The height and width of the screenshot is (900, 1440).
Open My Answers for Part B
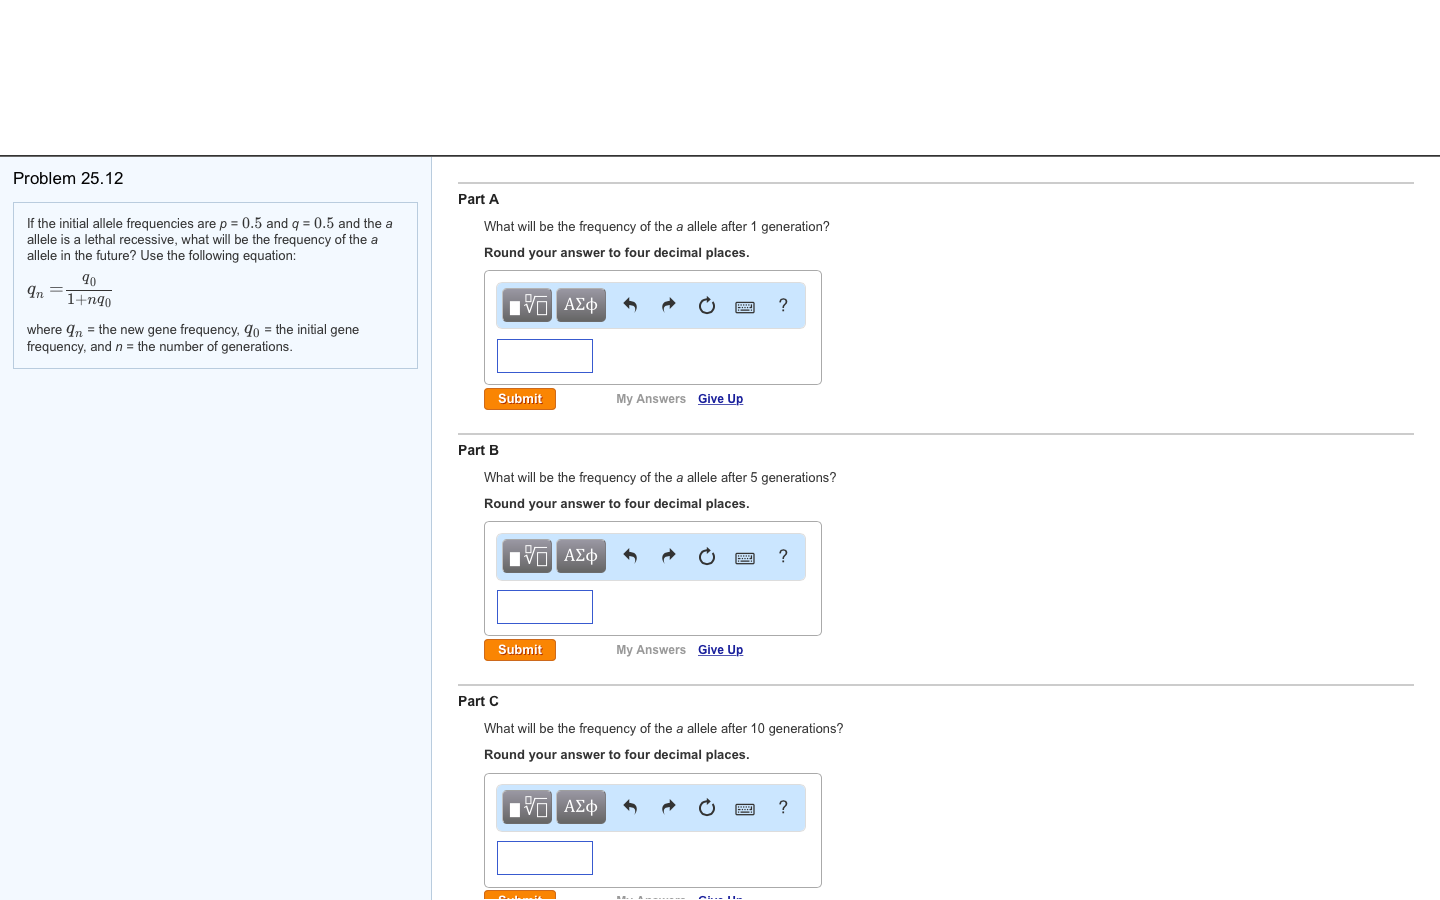[651, 650]
